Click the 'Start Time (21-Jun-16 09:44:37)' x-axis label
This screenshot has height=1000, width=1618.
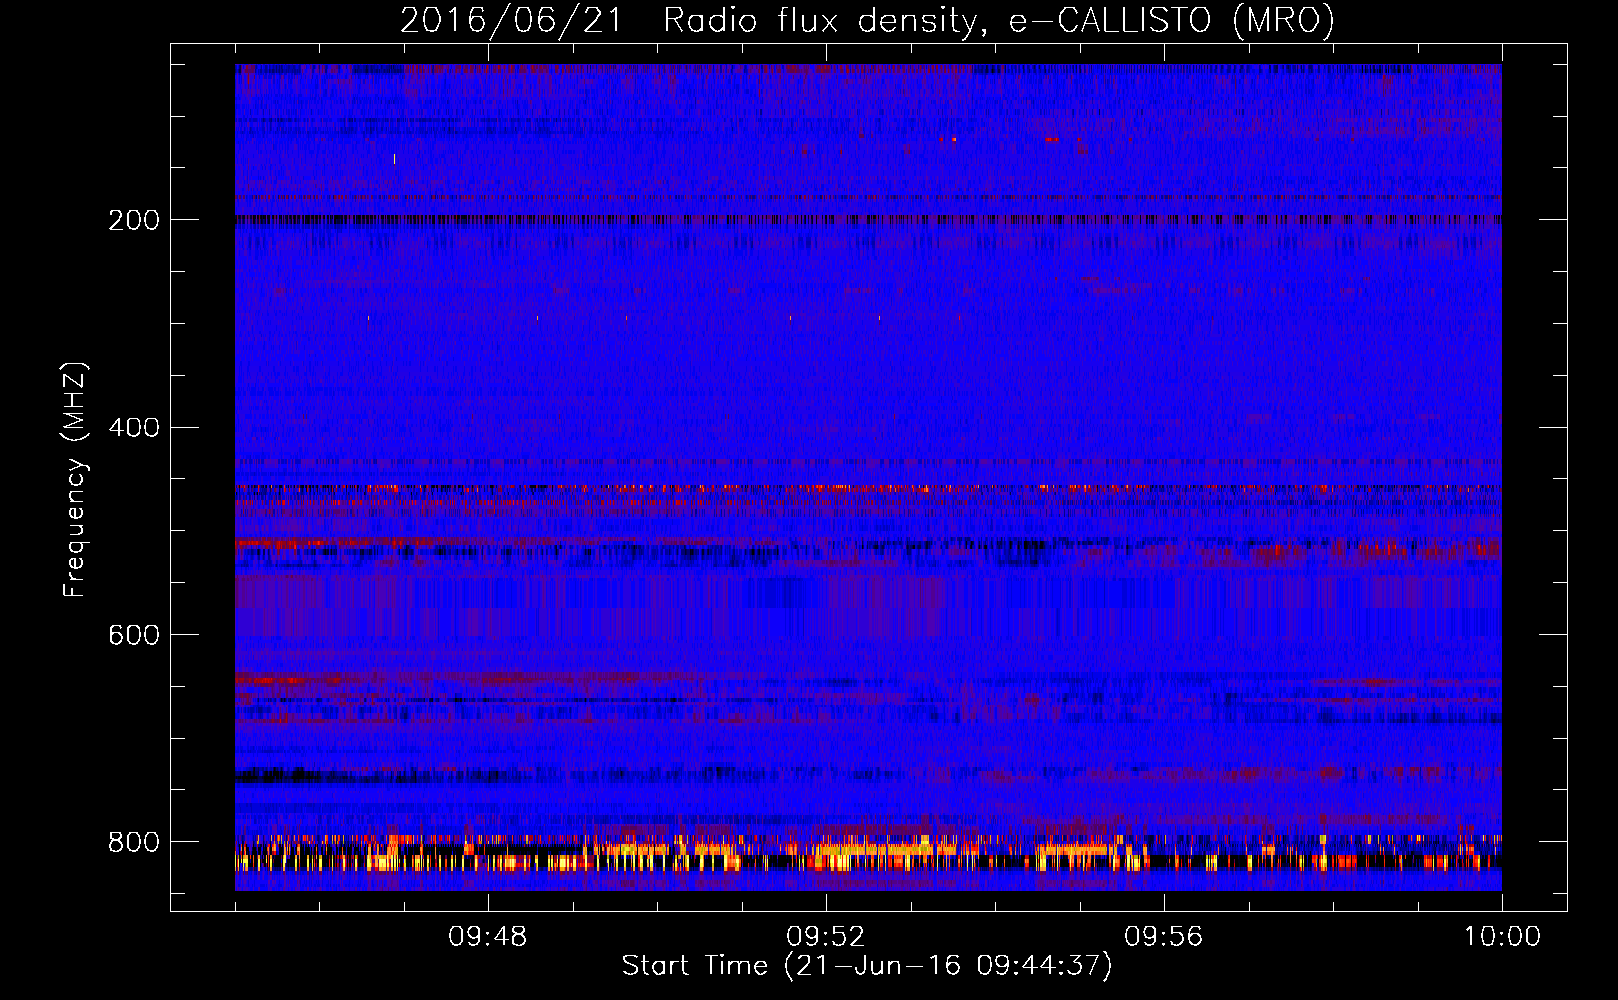point(867,966)
